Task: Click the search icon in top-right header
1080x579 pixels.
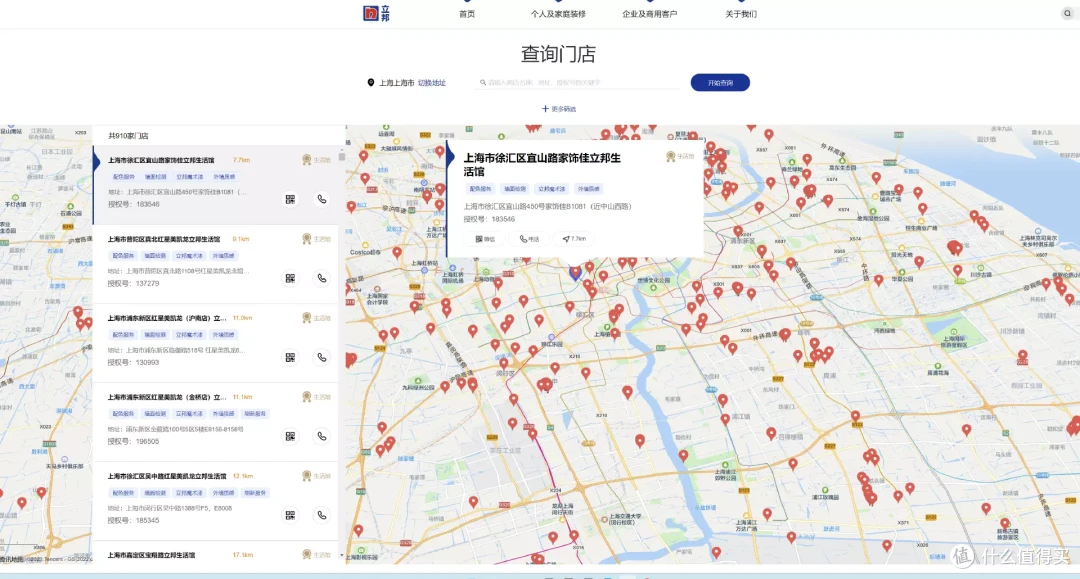Action: click(1067, 13)
